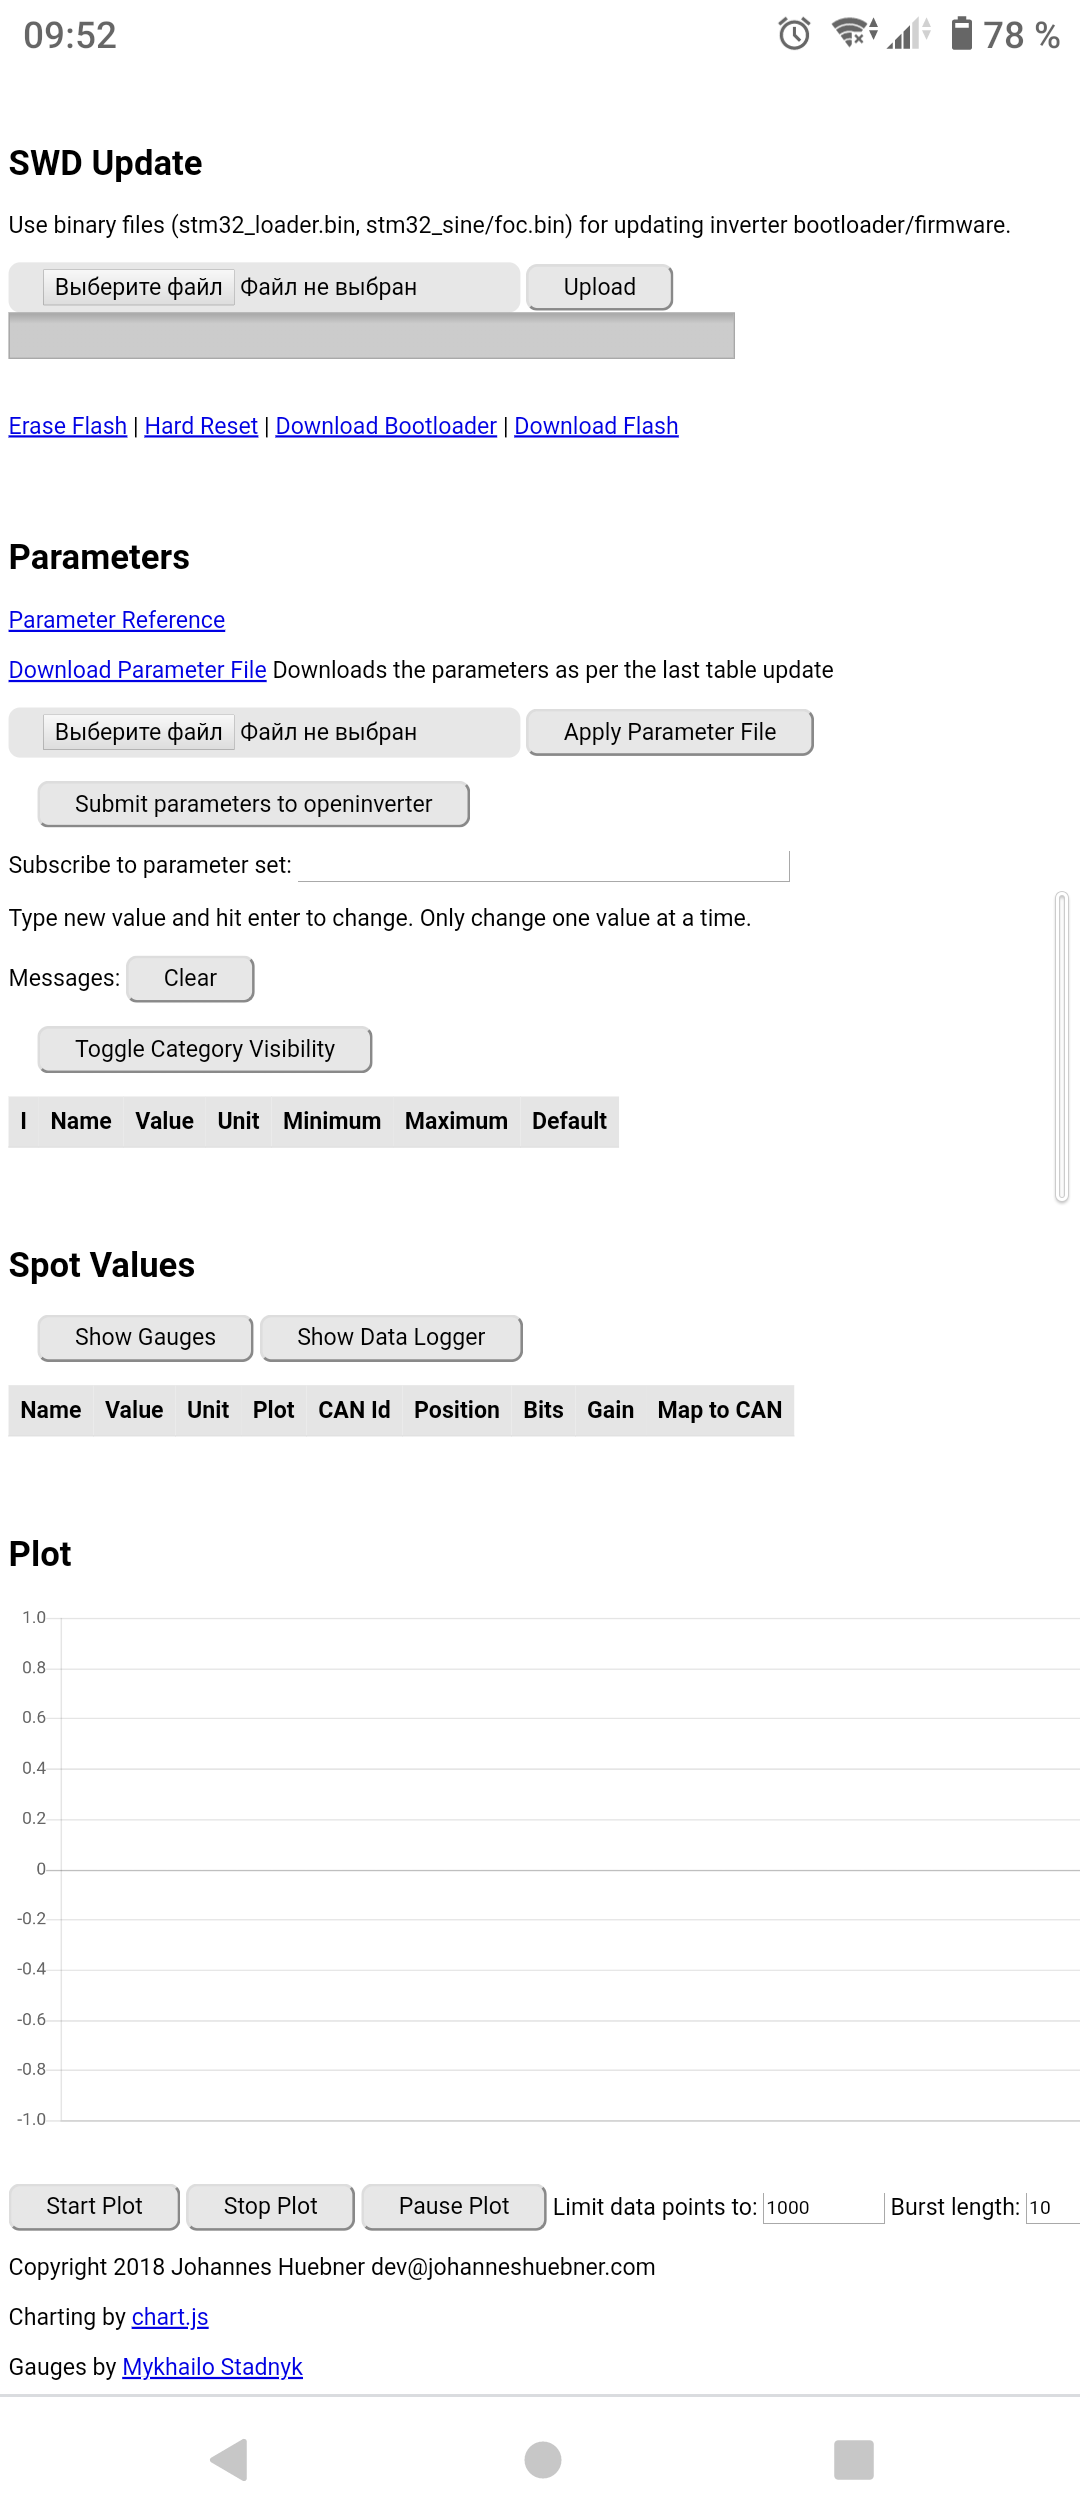1080x2520 pixels.
Task: Click Limit data points input field
Action: point(823,2207)
